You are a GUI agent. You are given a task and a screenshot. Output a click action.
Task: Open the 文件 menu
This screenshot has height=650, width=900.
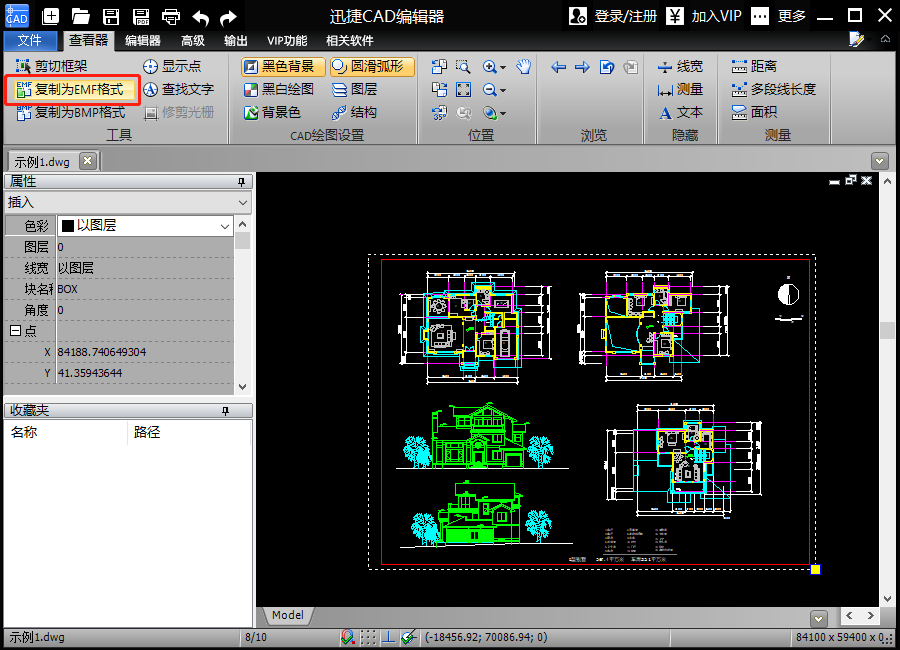[30, 41]
